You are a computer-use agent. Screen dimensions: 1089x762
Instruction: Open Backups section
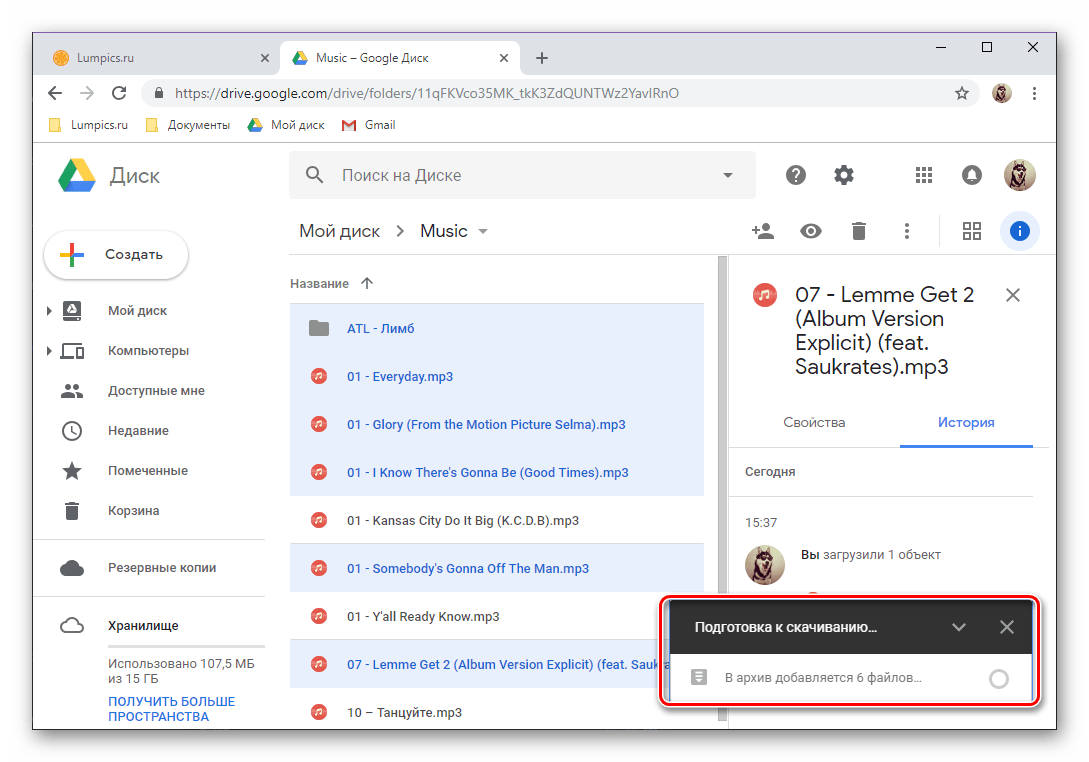point(162,568)
